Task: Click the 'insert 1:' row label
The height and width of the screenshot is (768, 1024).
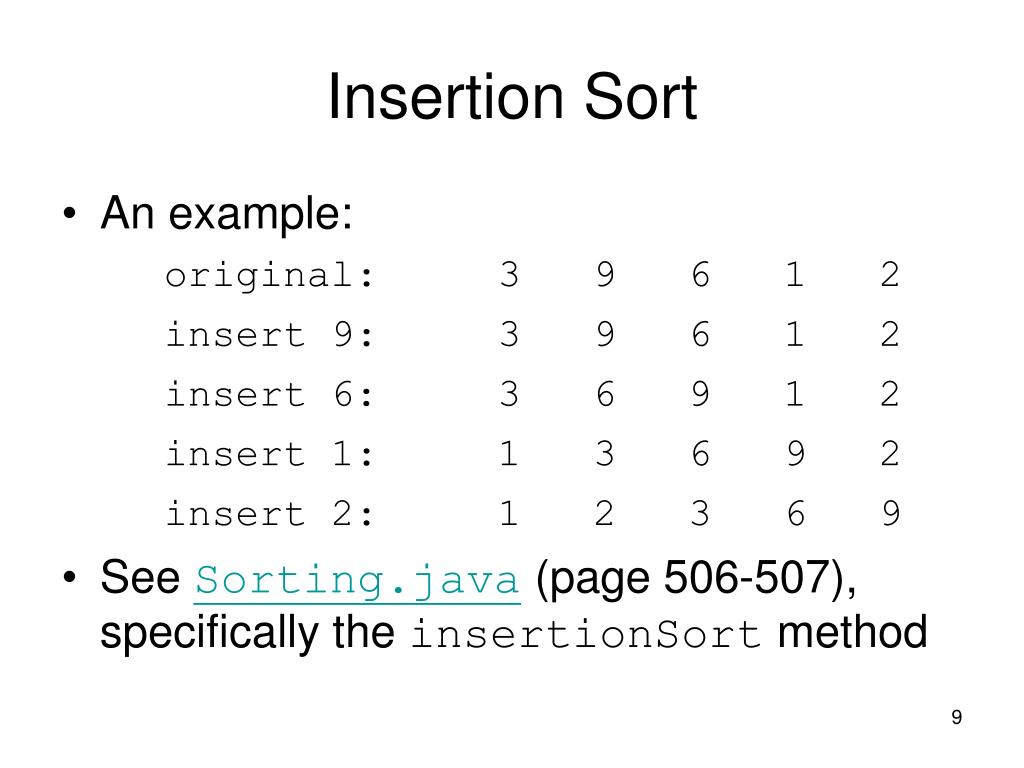Action: click(x=269, y=454)
